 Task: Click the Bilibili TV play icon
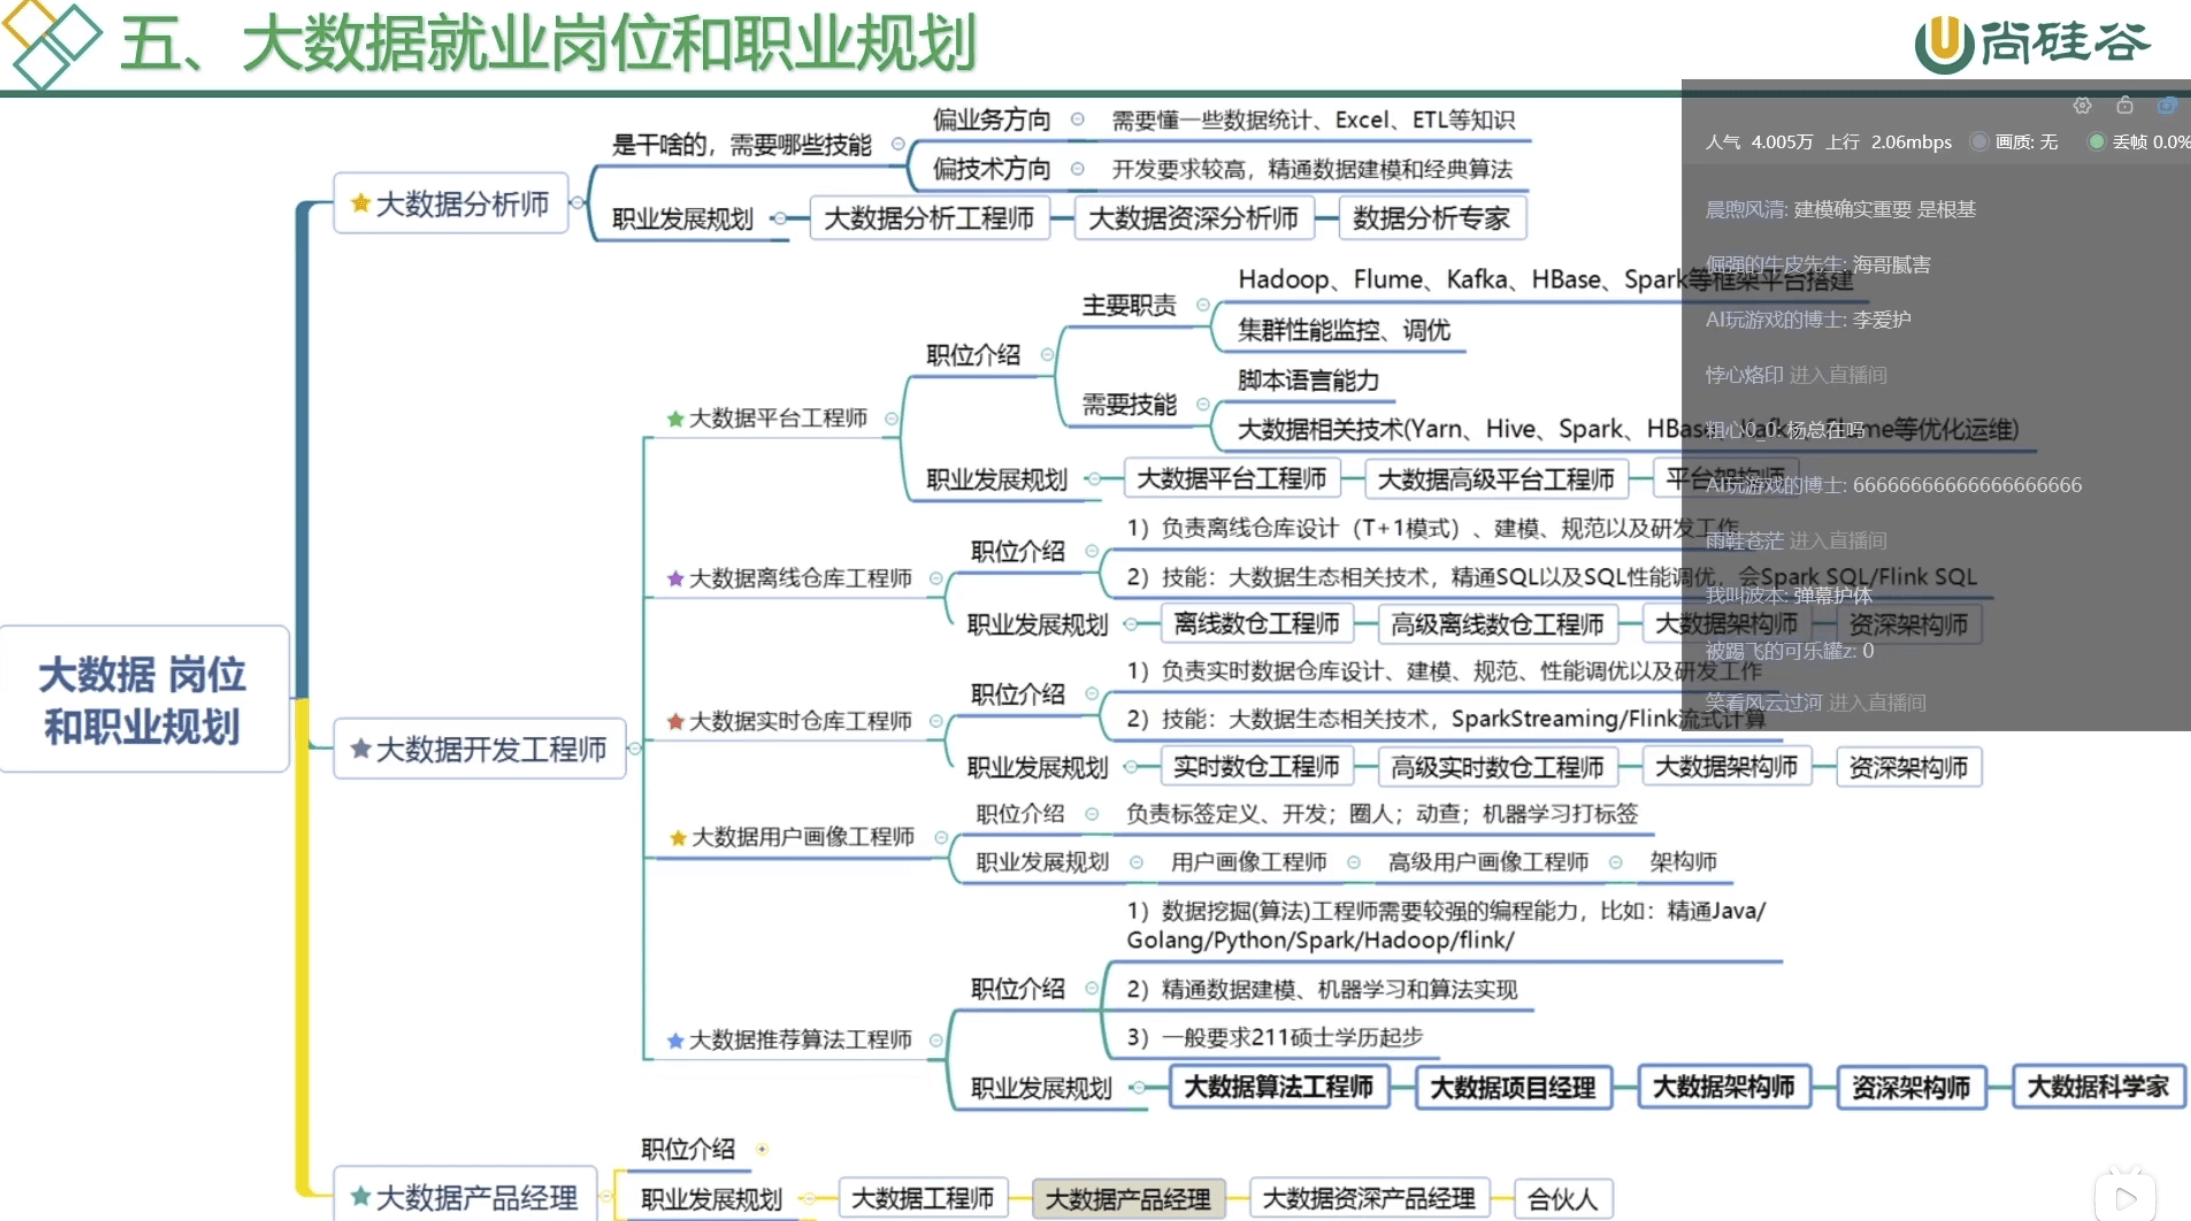coord(2125,1196)
